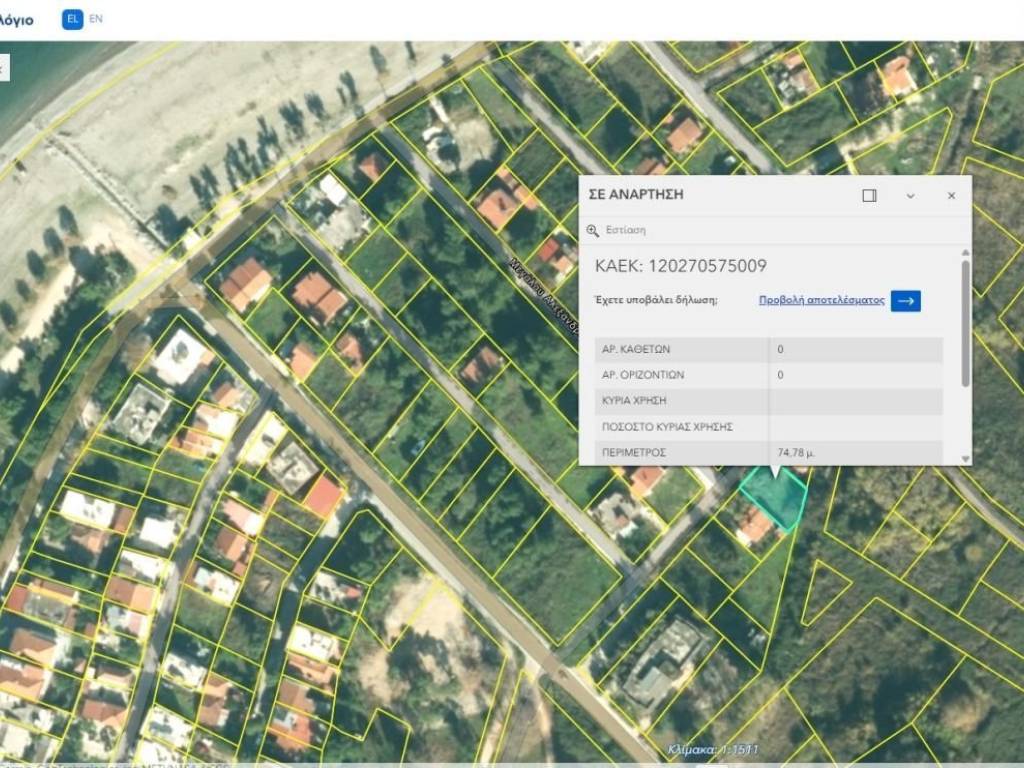Switch language to EL
1024x768 pixels.
(72, 19)
